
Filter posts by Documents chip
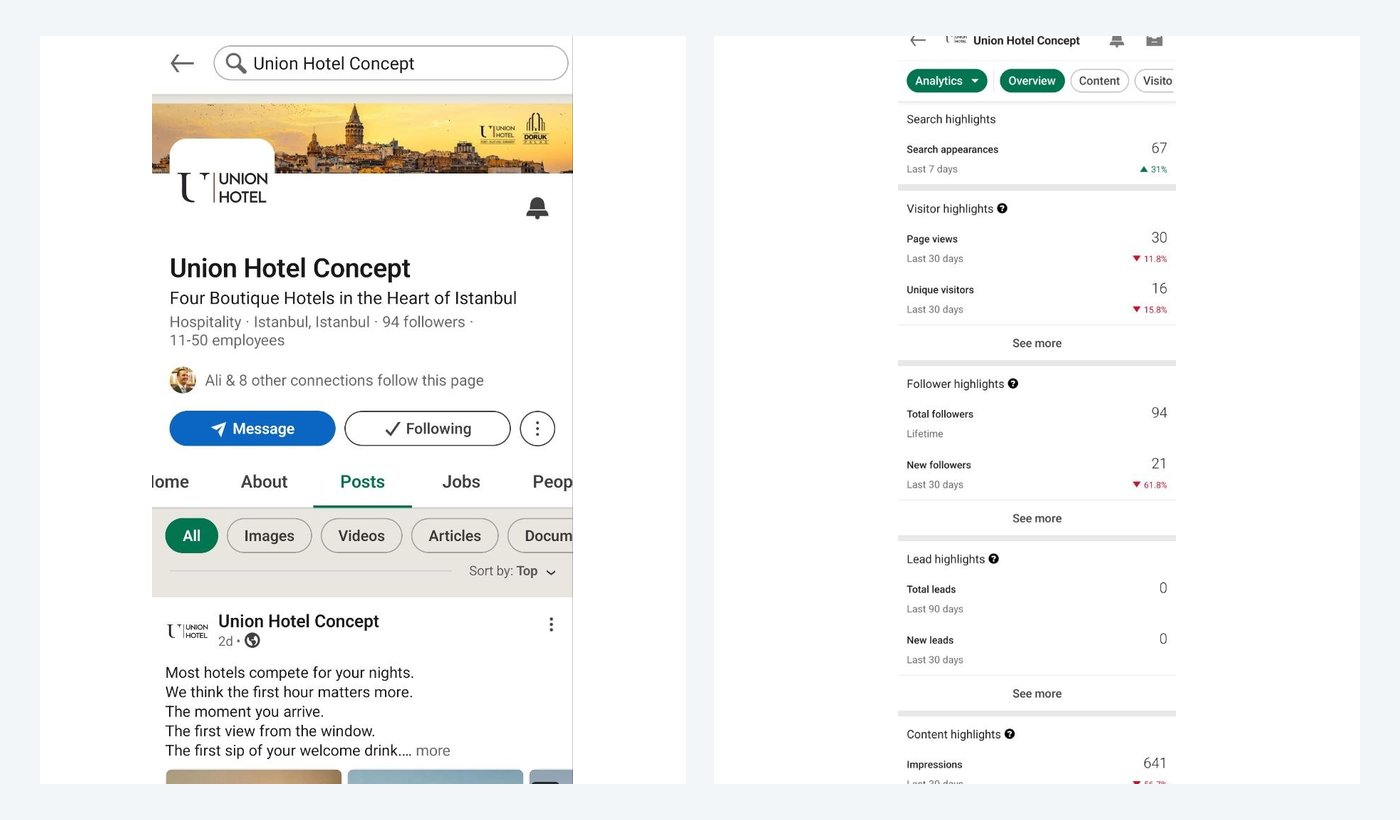[x=540, y=536]
